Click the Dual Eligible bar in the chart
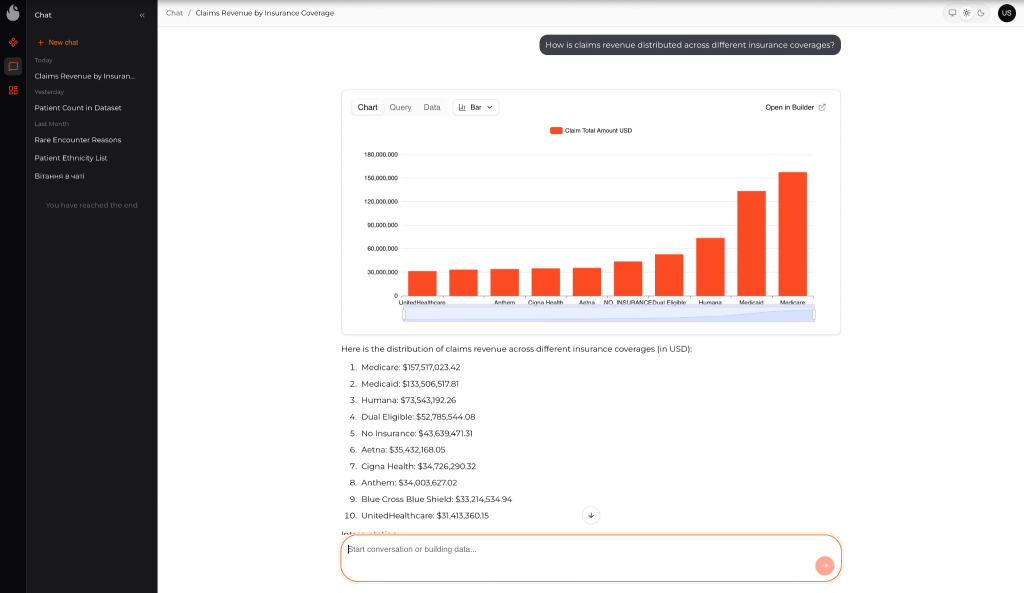 pyautogui.click(x=669, y=275)
